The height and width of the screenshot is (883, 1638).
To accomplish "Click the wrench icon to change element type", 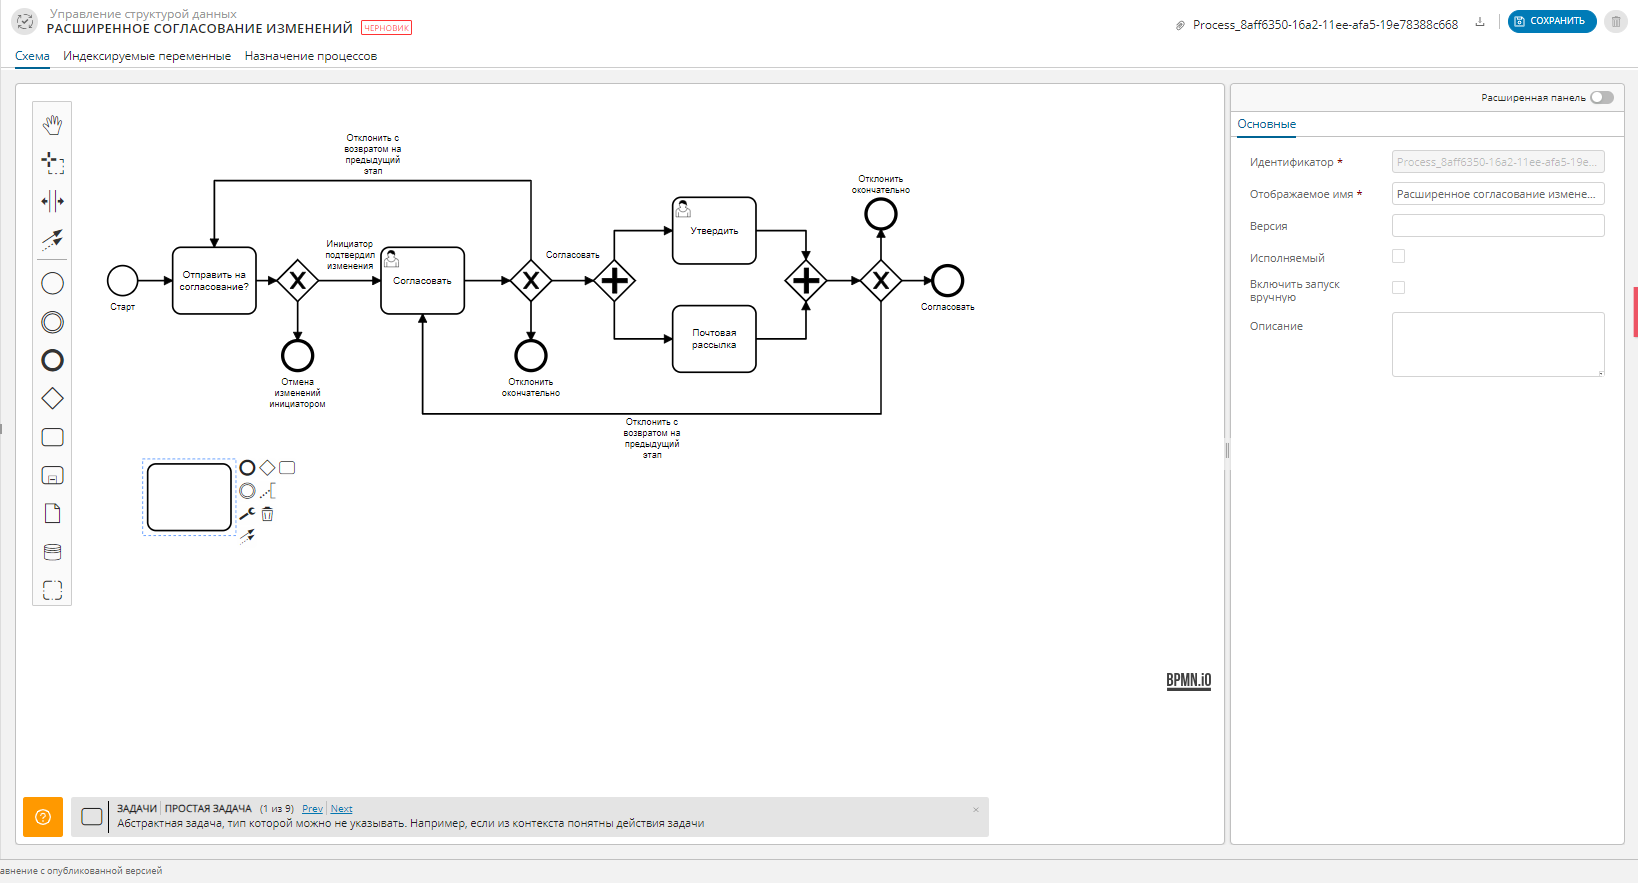I will [x=247, y=514].
